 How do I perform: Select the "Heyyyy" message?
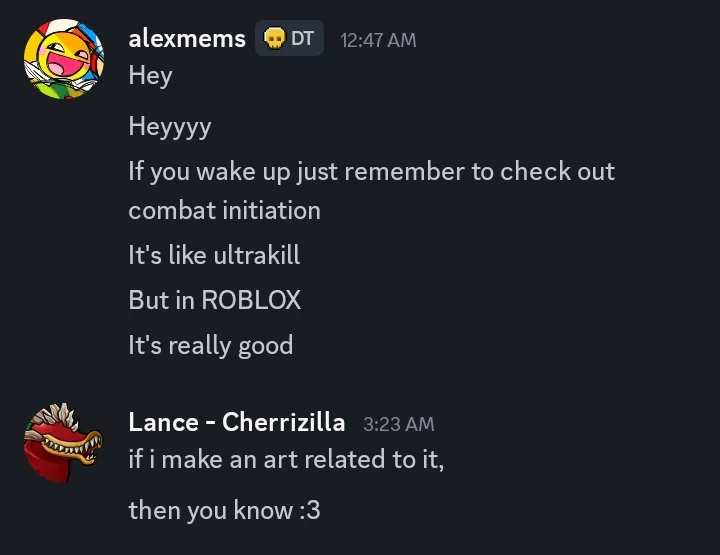[170, 127]
